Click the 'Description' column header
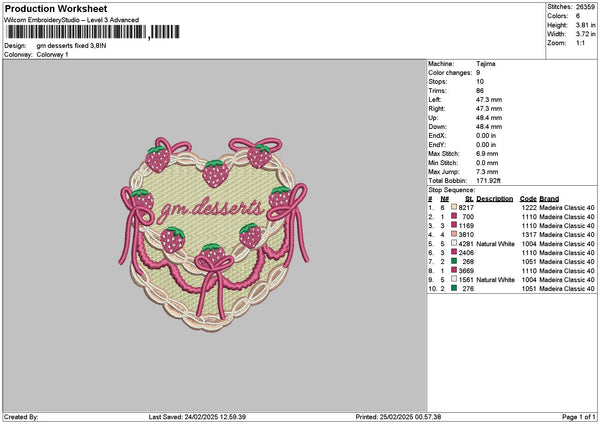 pyautogui.click(x=494, y=199)
